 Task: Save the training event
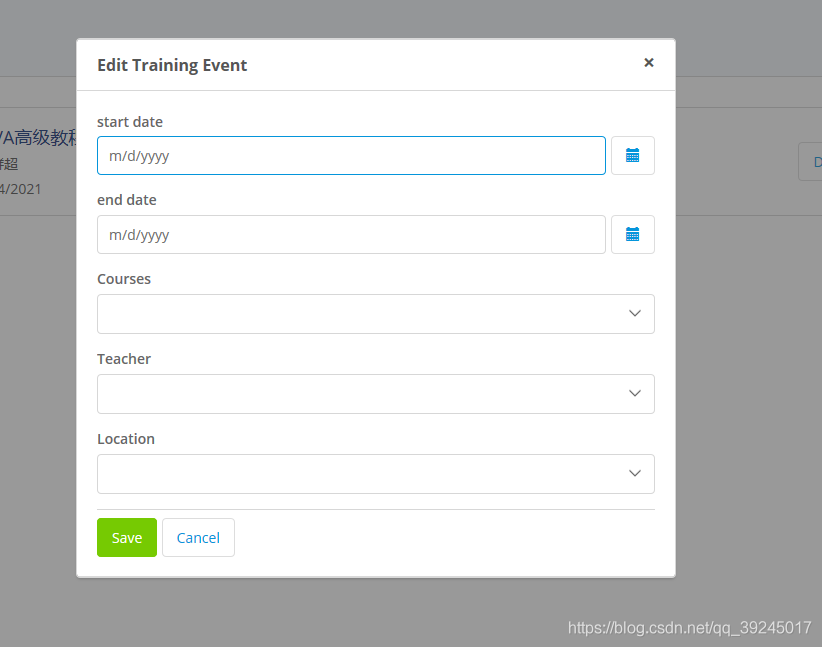pos(127,537)
